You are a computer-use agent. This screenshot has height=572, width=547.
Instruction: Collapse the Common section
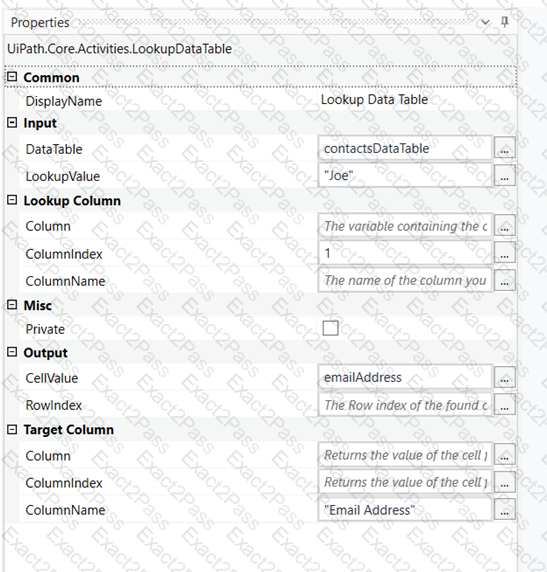click(x=12, y=77)
